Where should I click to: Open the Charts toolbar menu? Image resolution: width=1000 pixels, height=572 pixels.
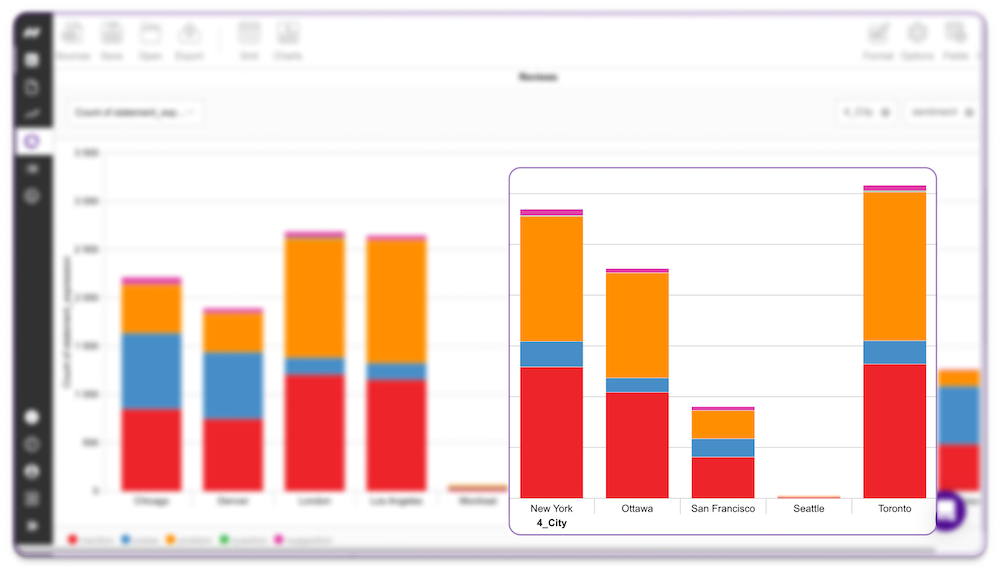pyautogui.click(x=288, y=41)
